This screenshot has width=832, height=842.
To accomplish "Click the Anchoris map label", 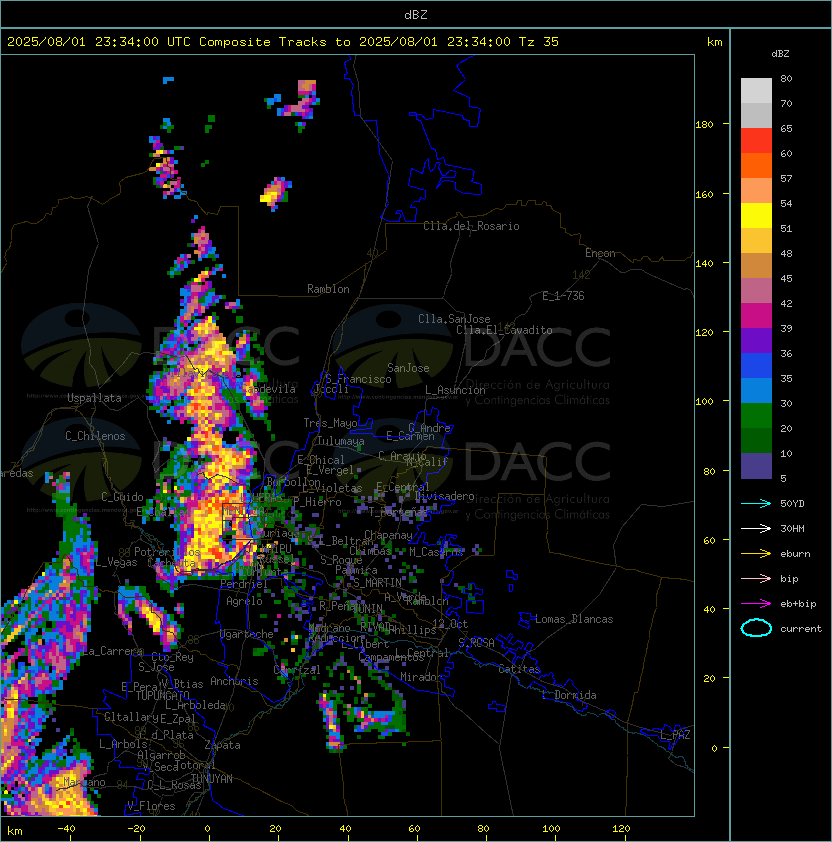I will tap(234, 681).
